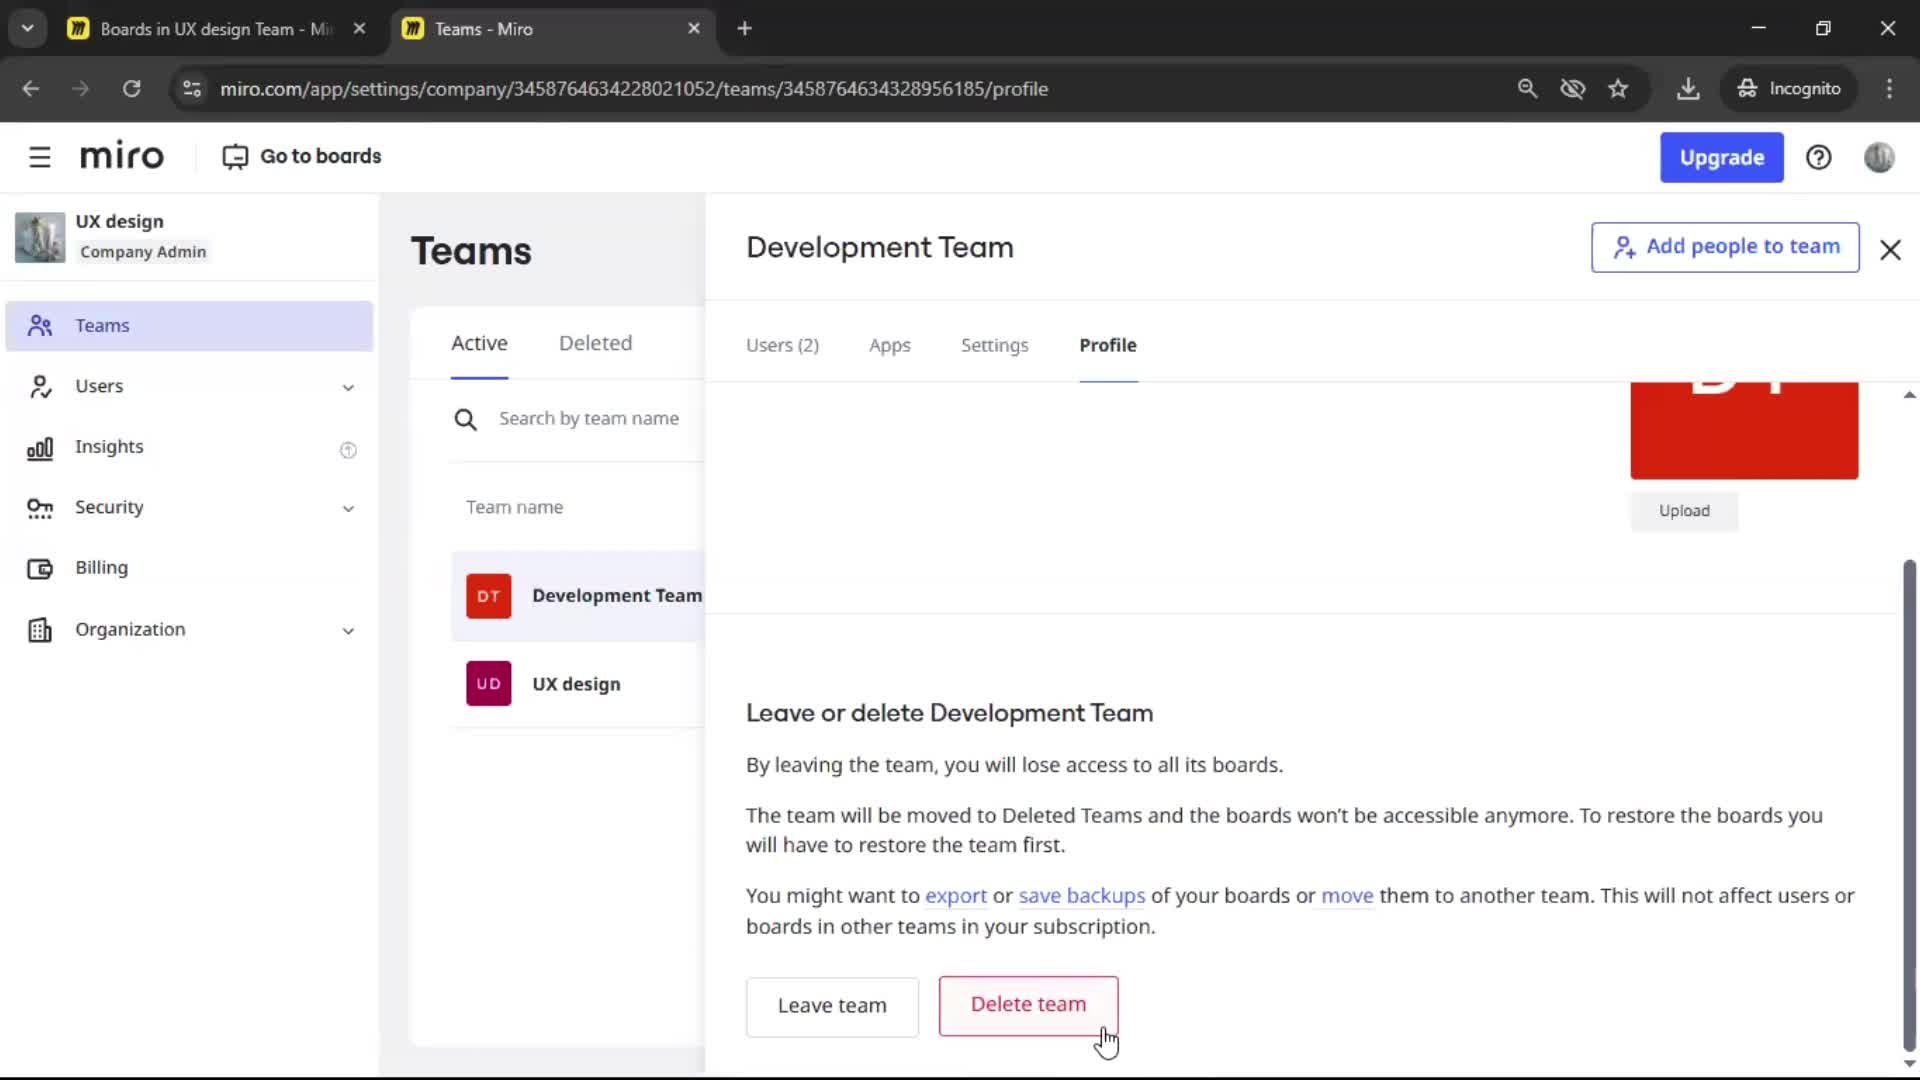Image resolution: width=1920 pixels, height=1080 pixels.
Task: Follow the export link
Action: coord(955,896)
